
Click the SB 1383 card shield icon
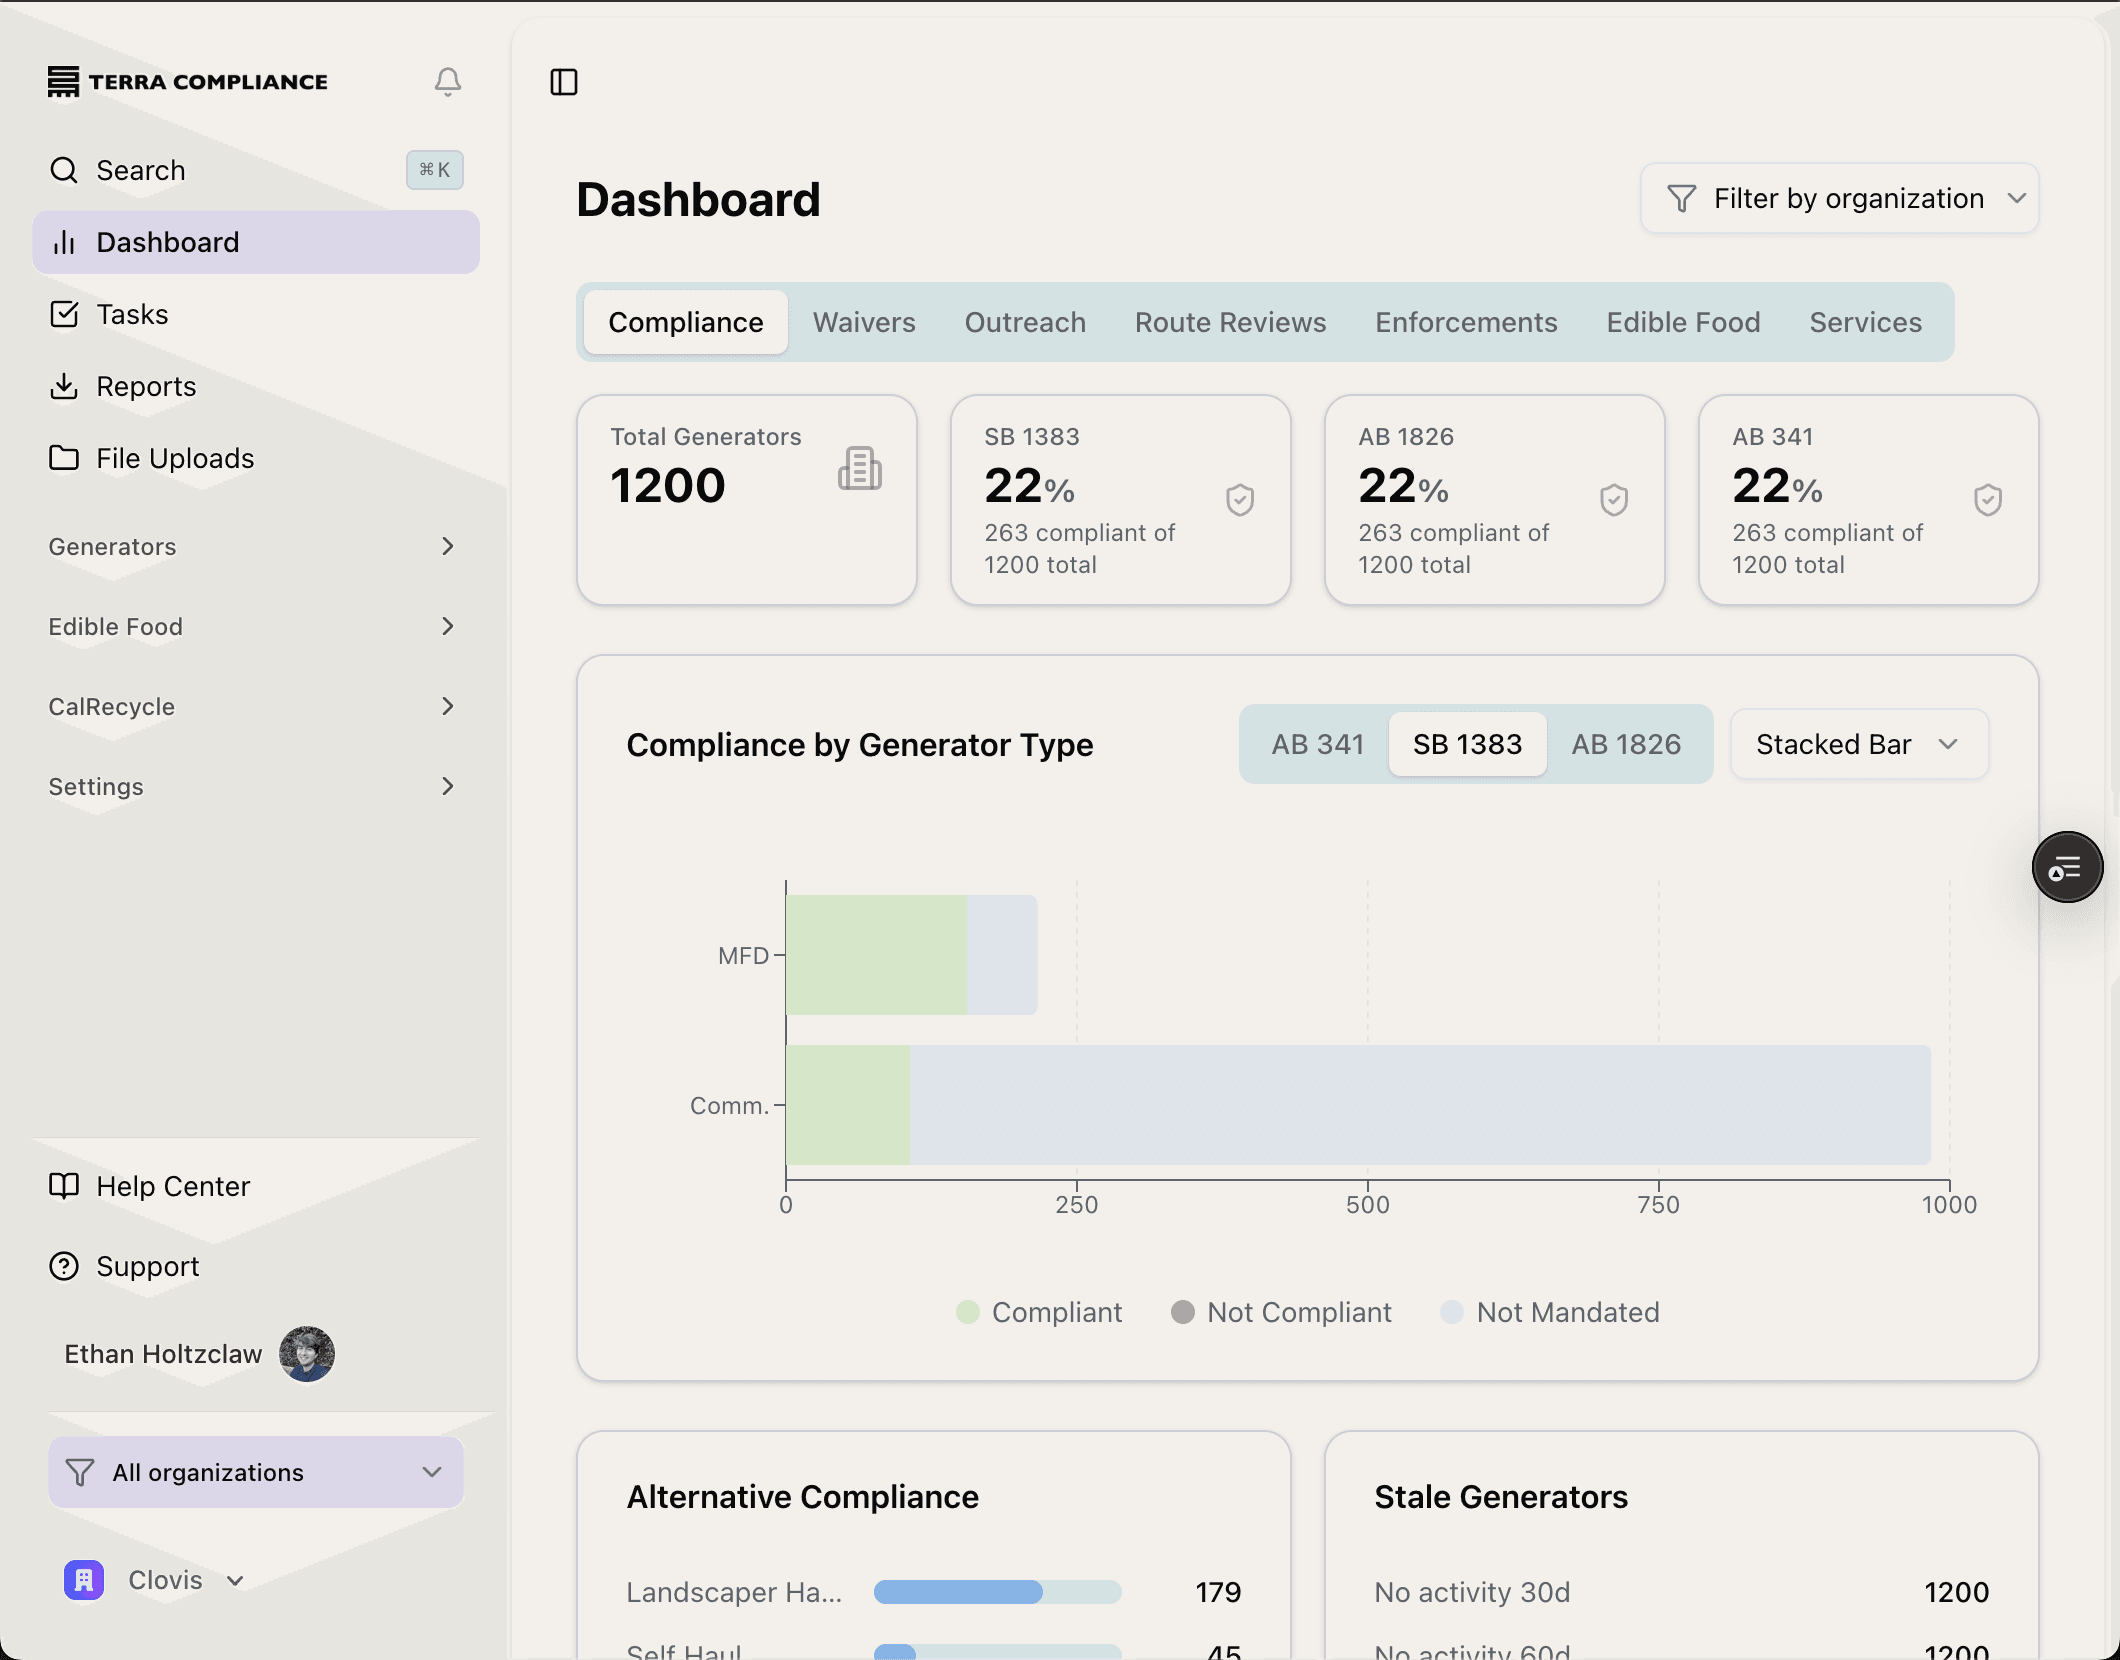pos(1240,500)
